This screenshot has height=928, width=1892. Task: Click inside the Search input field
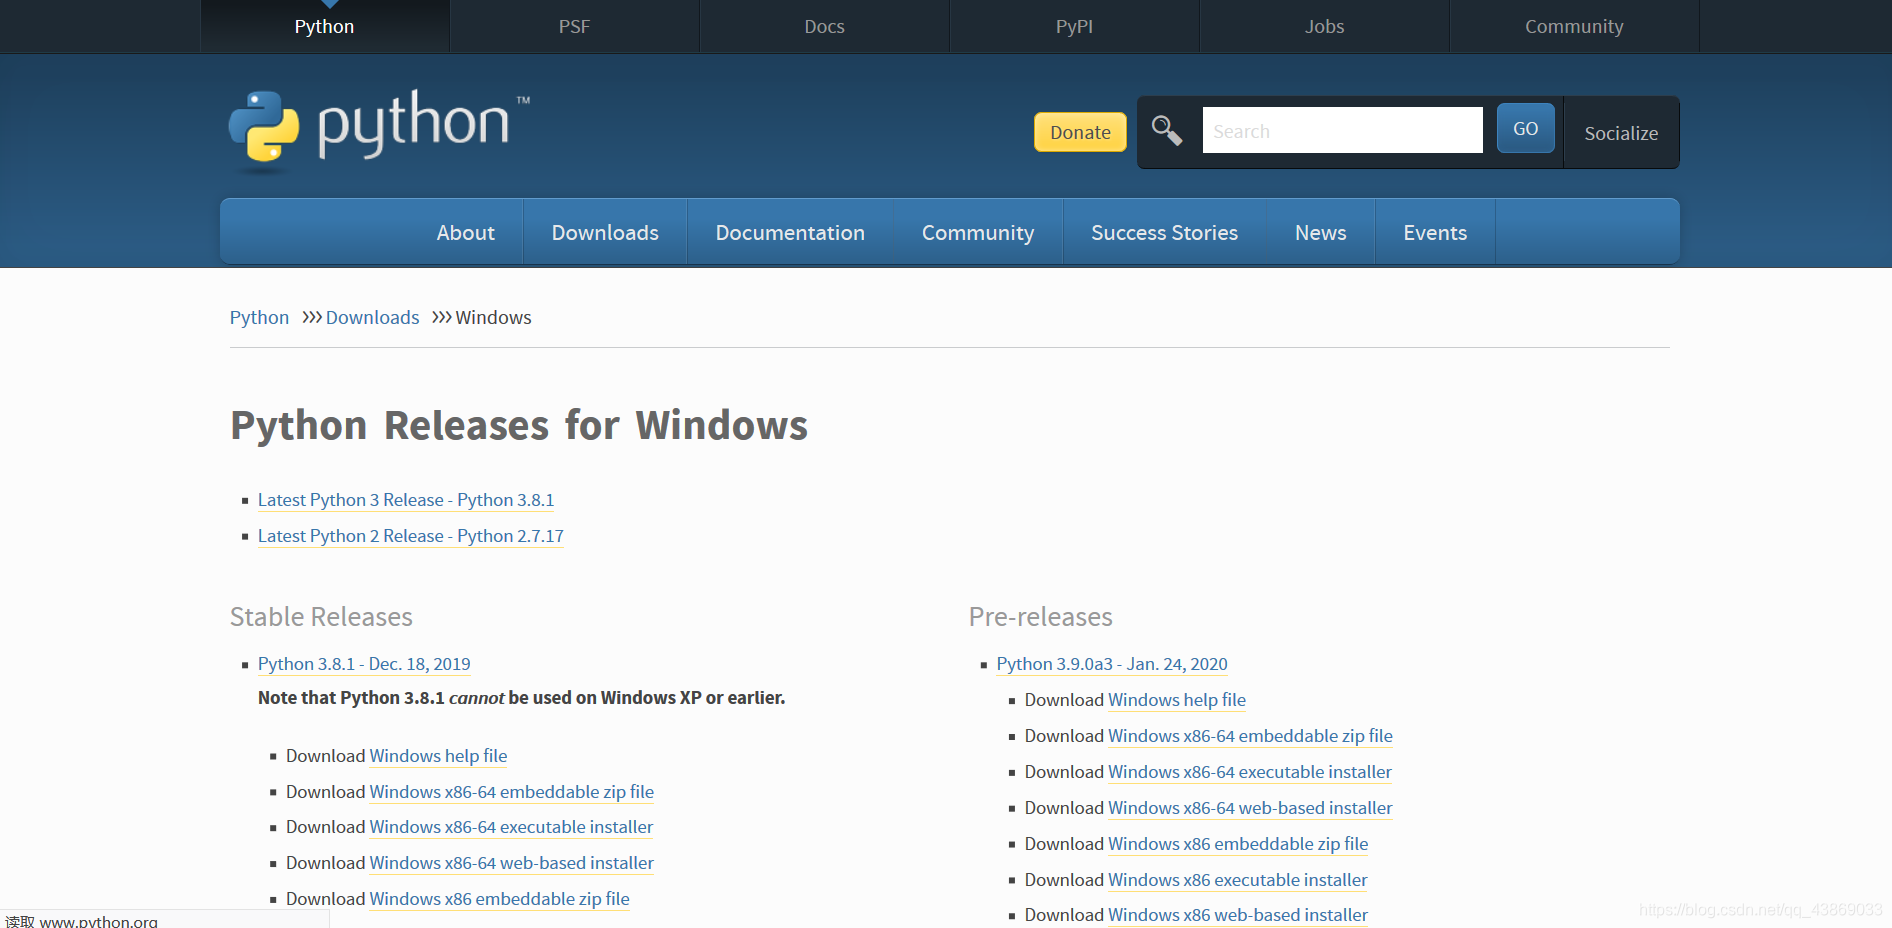coord(1342,130)
